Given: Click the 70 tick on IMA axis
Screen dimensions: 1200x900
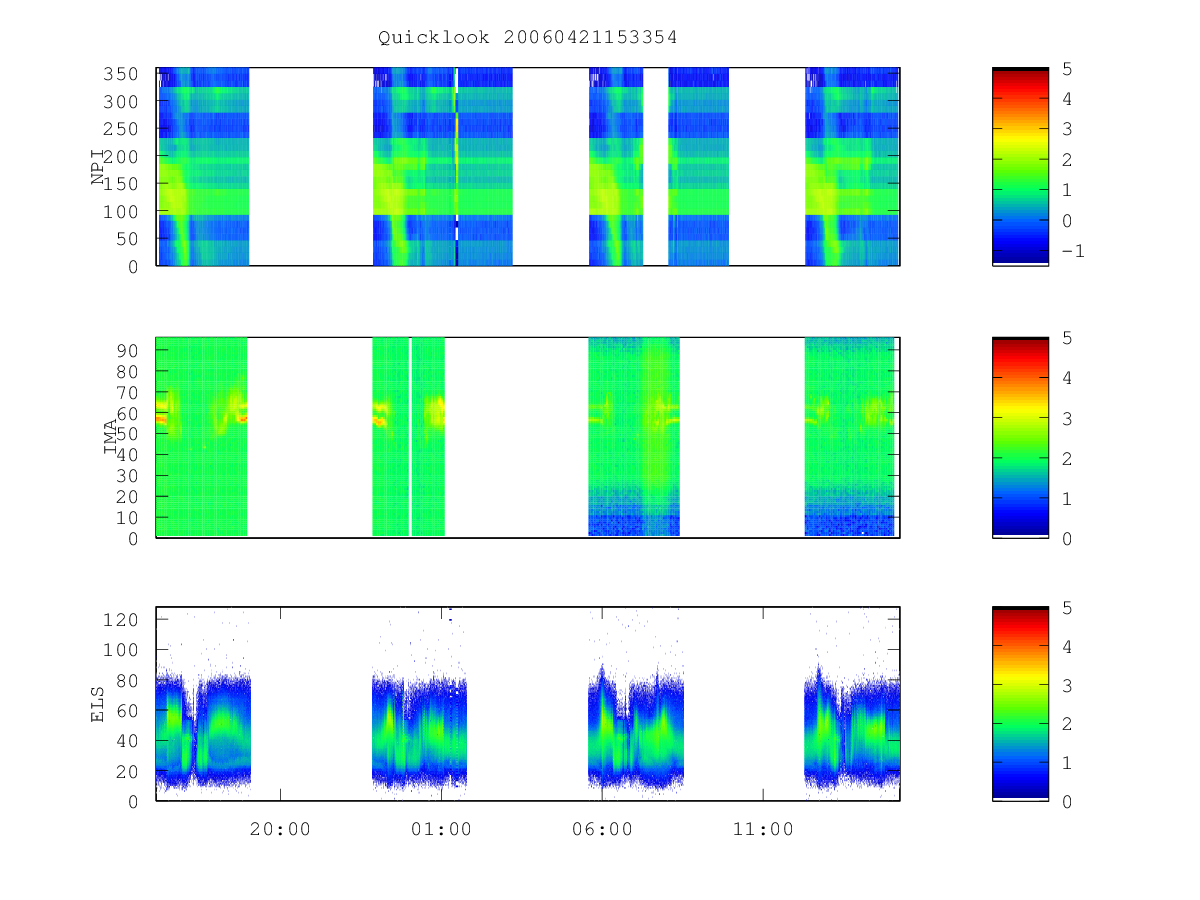Looking at the screenshot, I should coord(129,392).
